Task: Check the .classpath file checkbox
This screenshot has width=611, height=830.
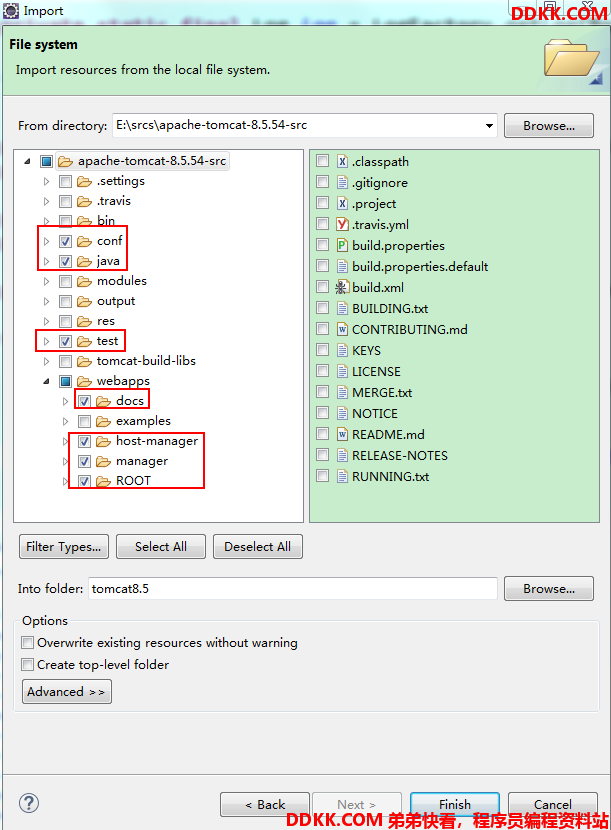Action: point(322,161)
